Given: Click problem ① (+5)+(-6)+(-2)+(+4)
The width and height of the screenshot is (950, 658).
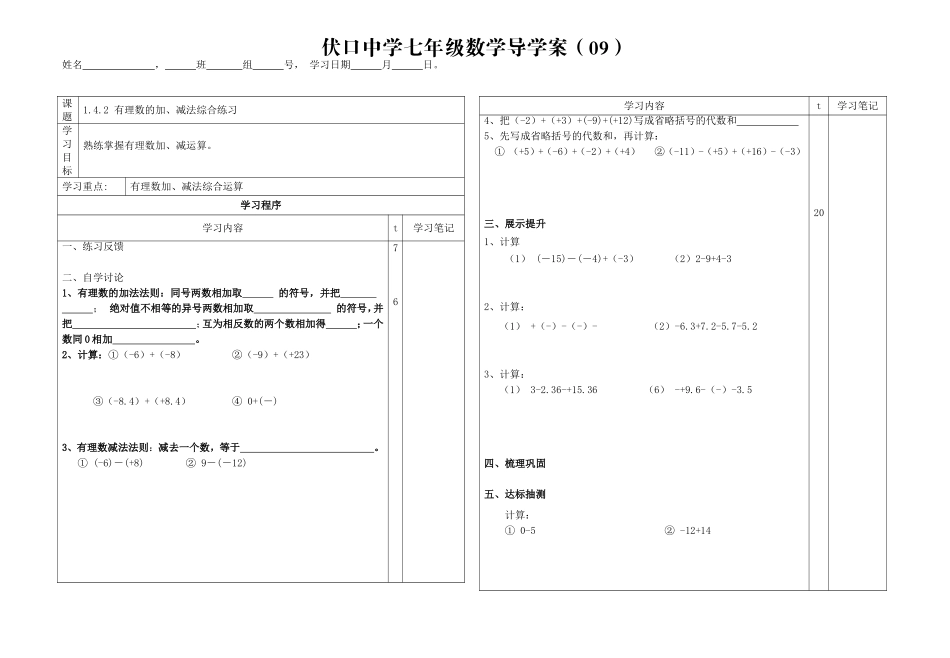Looking at the screenshot, I should (x=565, y=152).
